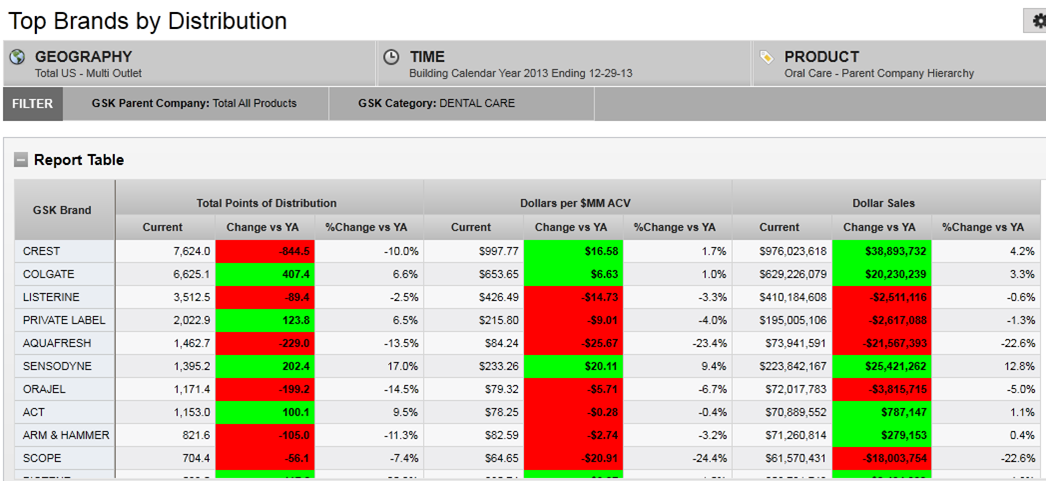Sort by GSK Brand column header

pyautogui.click(x=62, y=210)
